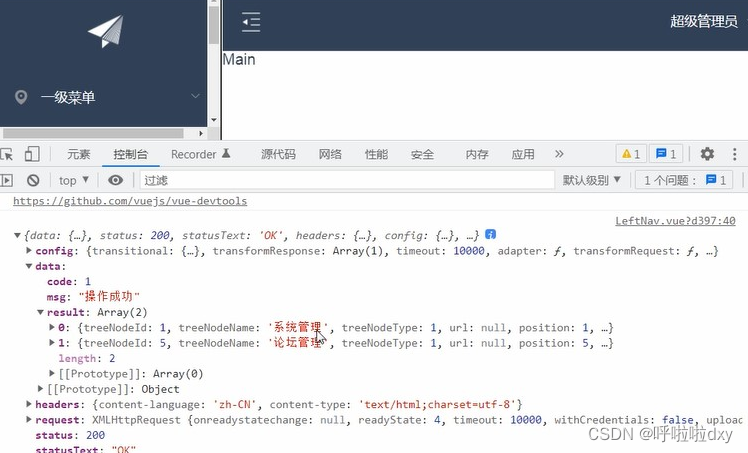Open the top context dropdown
Viewport: 748px width, 453px height.
[74, 180]
